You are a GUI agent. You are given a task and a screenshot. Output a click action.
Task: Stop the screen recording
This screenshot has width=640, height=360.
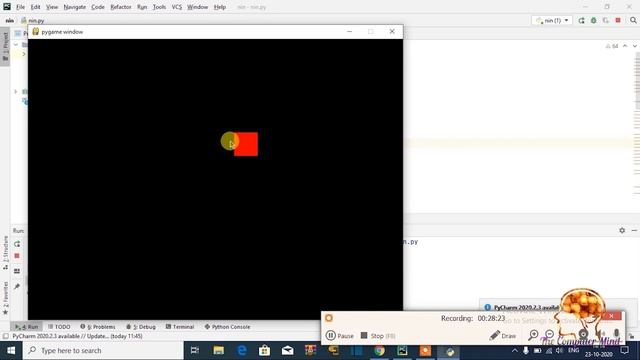[378, 336]
